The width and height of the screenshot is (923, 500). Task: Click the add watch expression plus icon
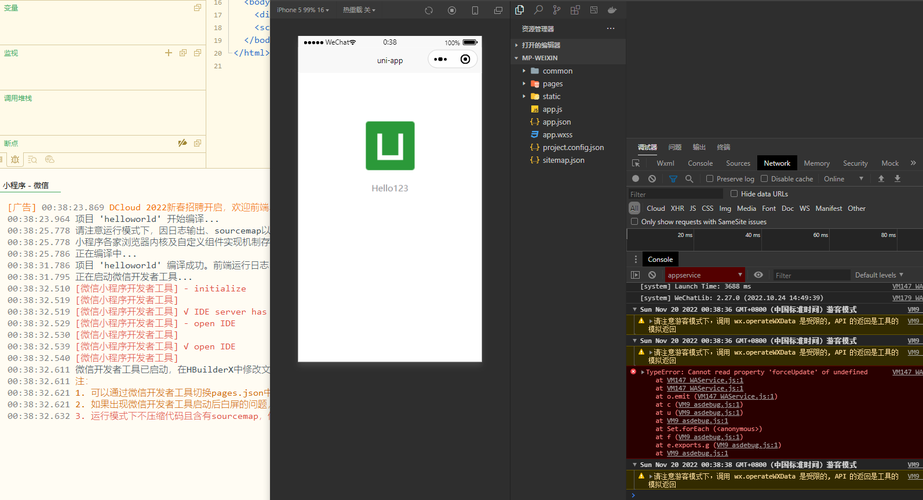click(x=169, y=53)
